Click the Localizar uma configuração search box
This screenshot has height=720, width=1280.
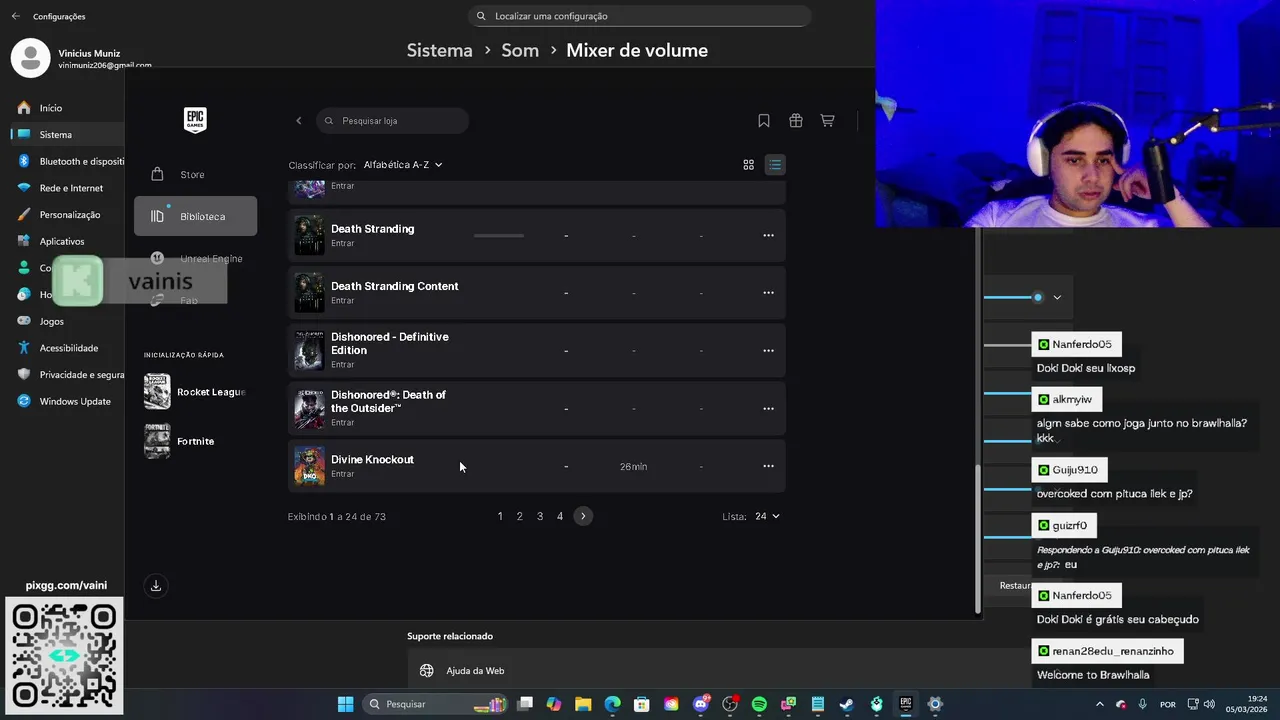pos(639,16)
